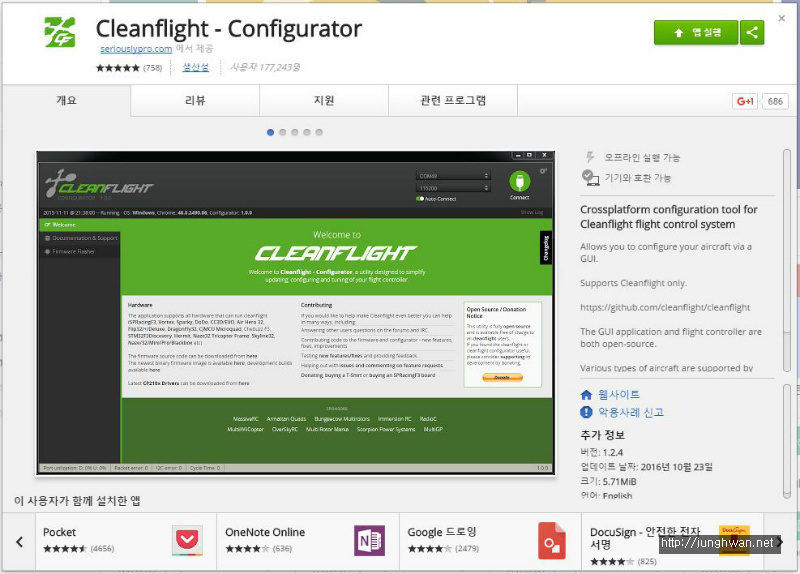
Task: Open the COM port dropdown in screenshot
Action: click(454, 176)
